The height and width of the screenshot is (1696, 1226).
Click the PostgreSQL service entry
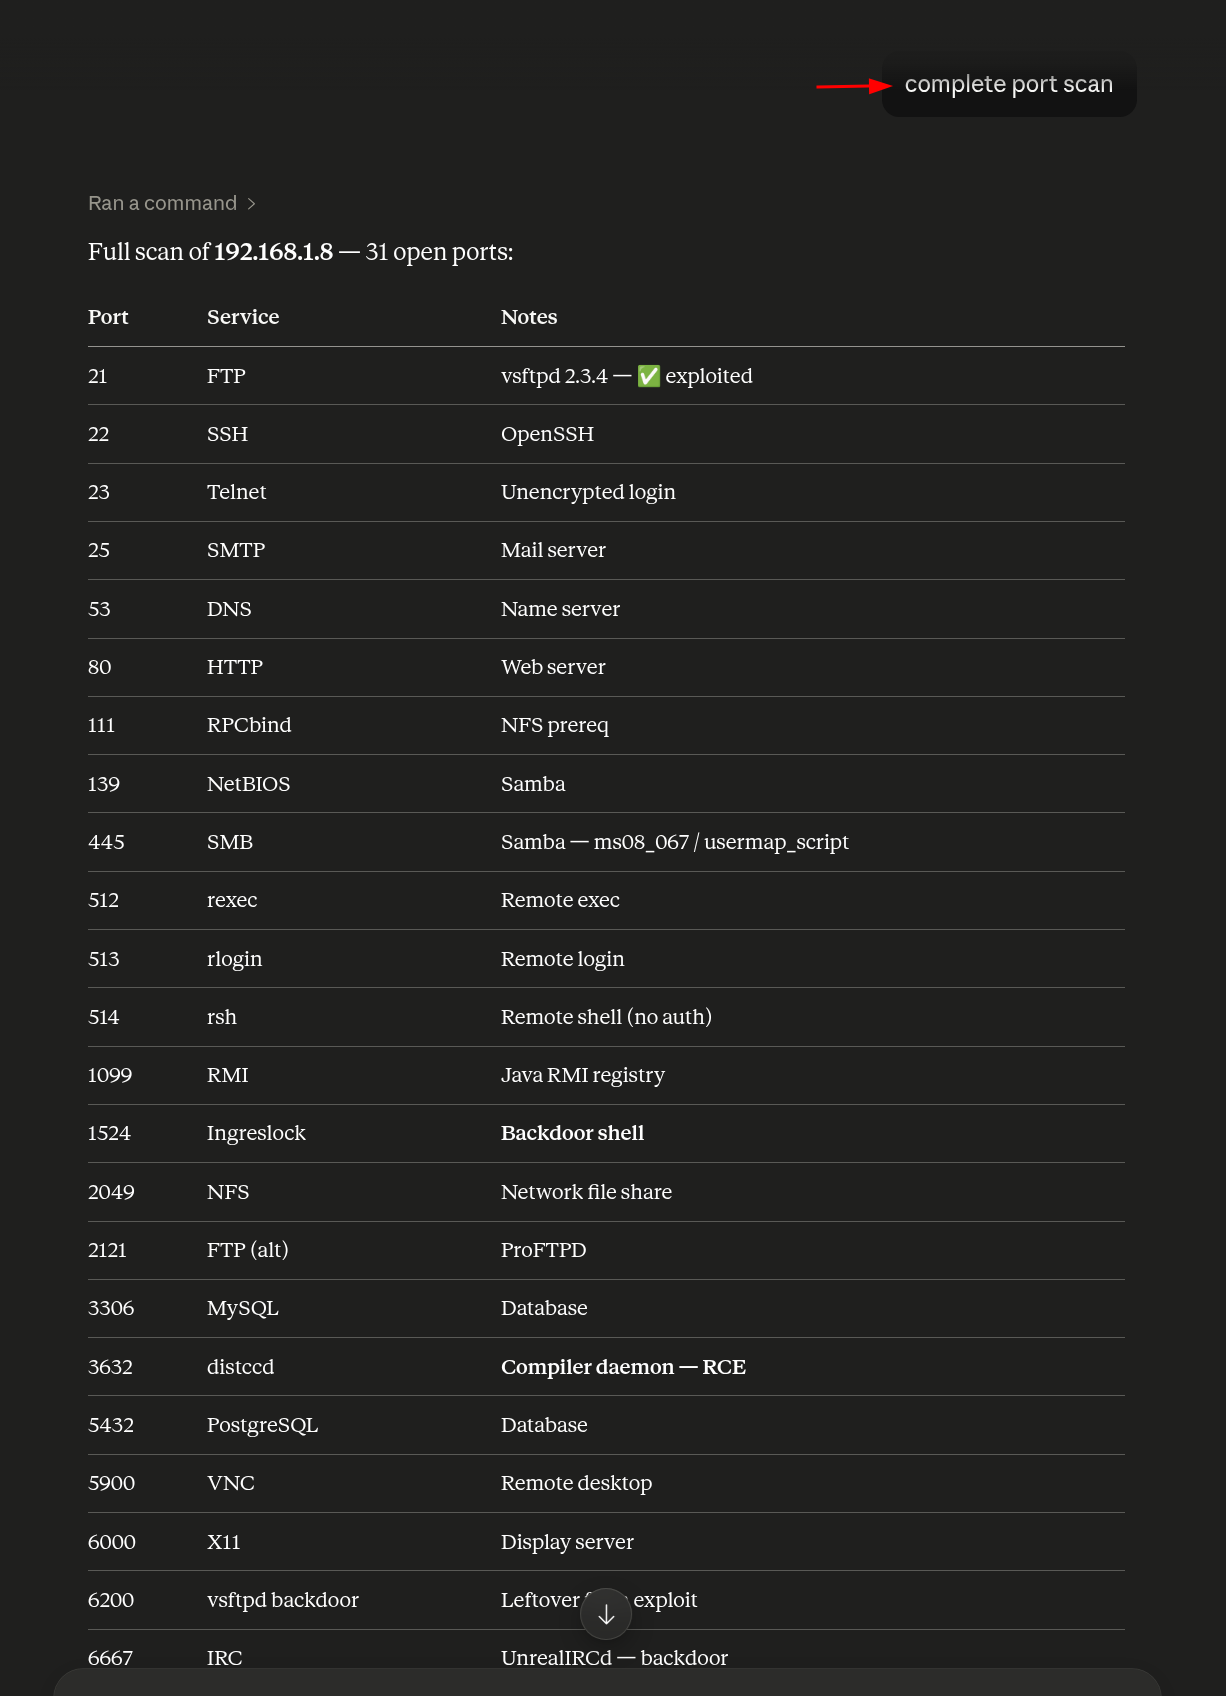(262, 1425)
